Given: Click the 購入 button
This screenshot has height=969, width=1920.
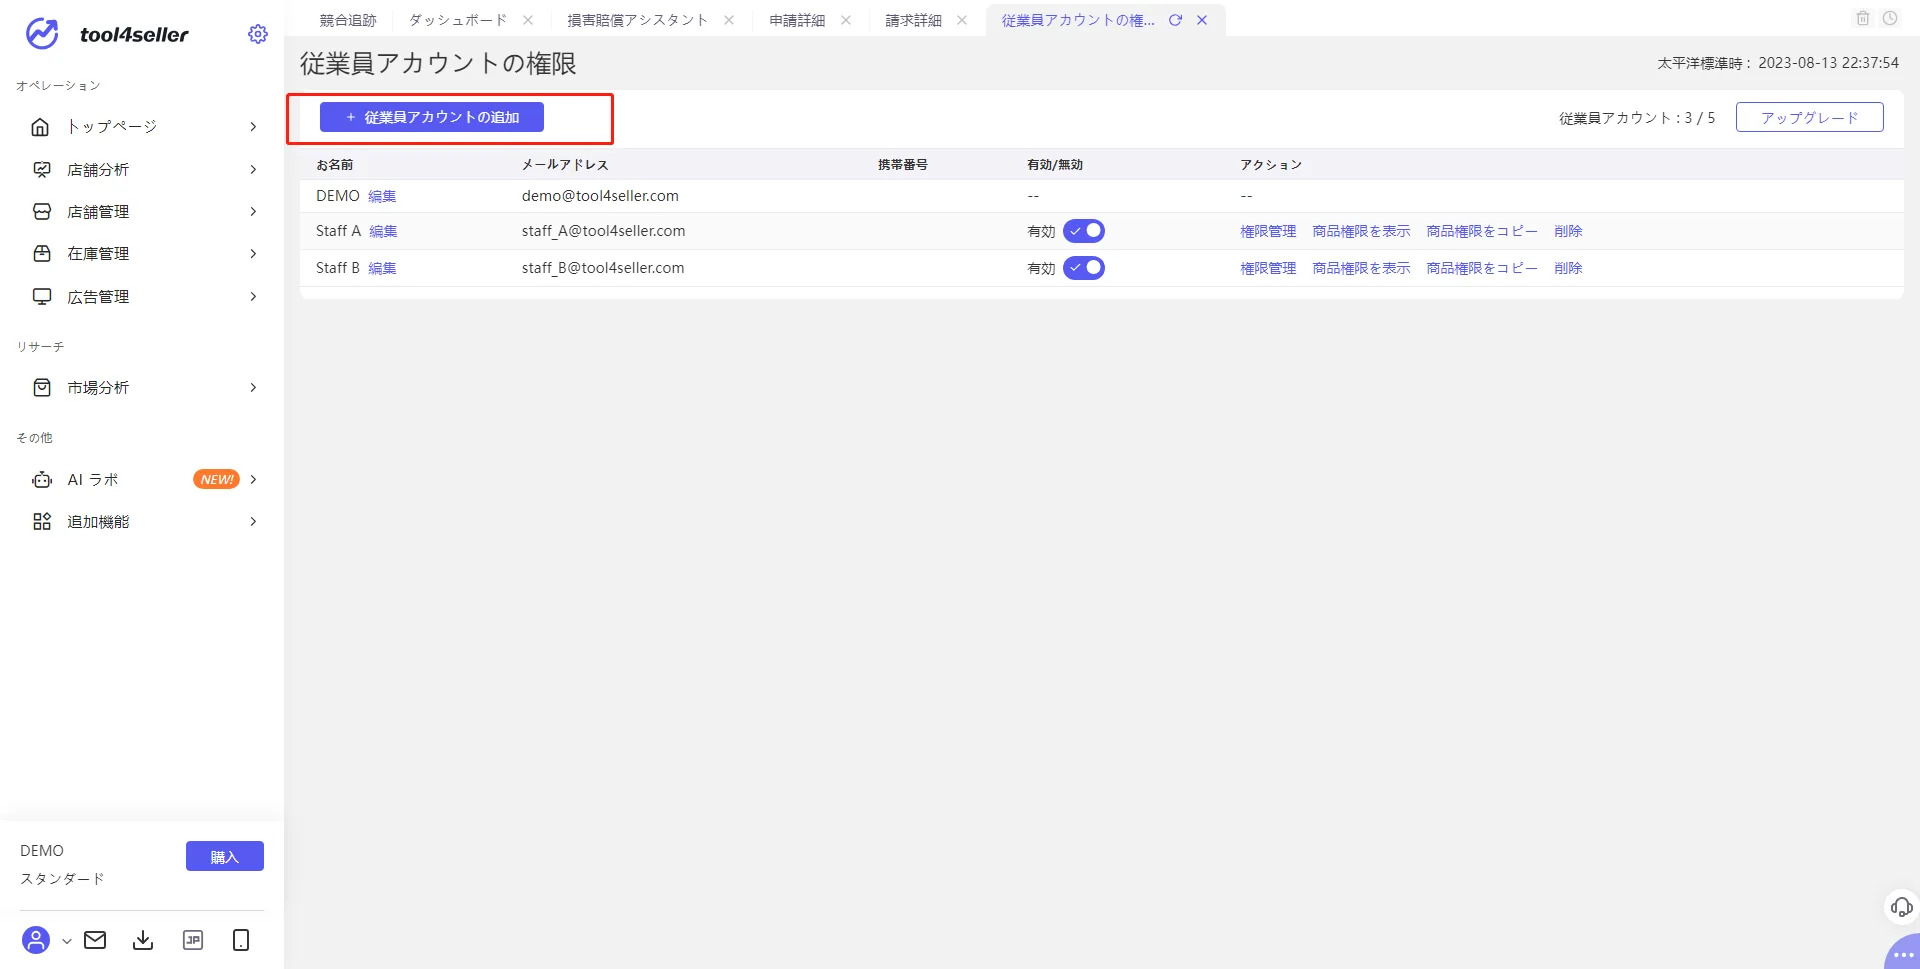Looking at the screenshot, I should 225,857.
